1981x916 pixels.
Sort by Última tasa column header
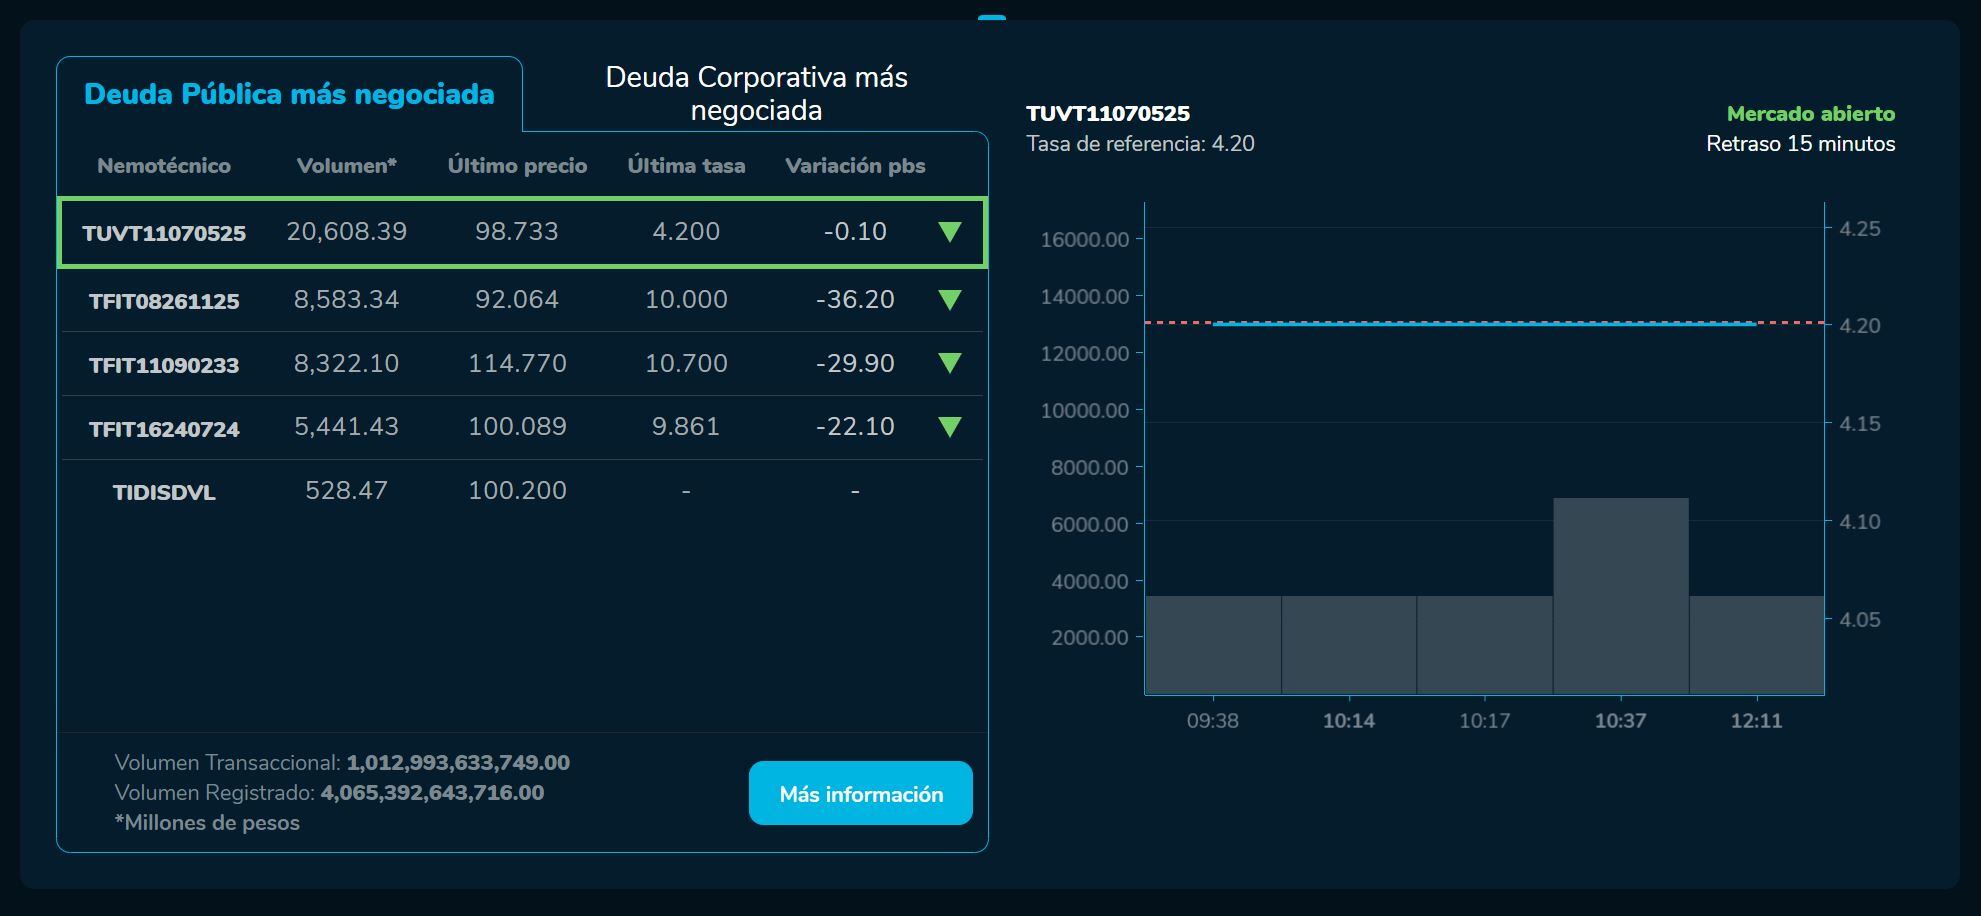tap(686, 166)
